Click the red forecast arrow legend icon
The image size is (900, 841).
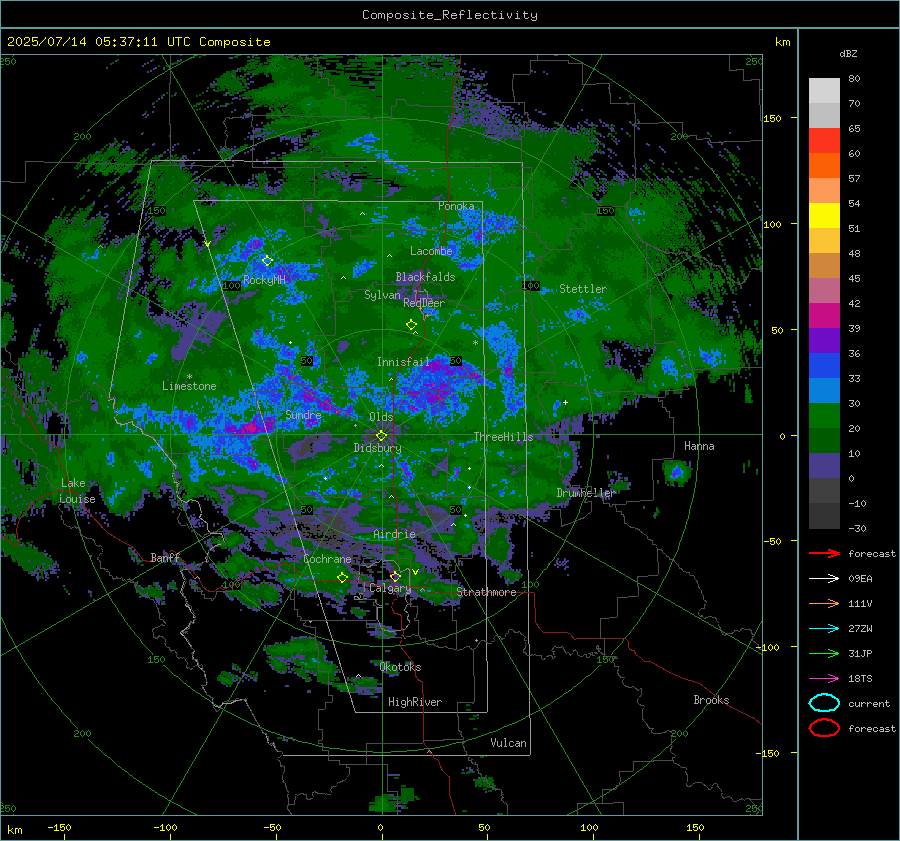pos(824,553)
